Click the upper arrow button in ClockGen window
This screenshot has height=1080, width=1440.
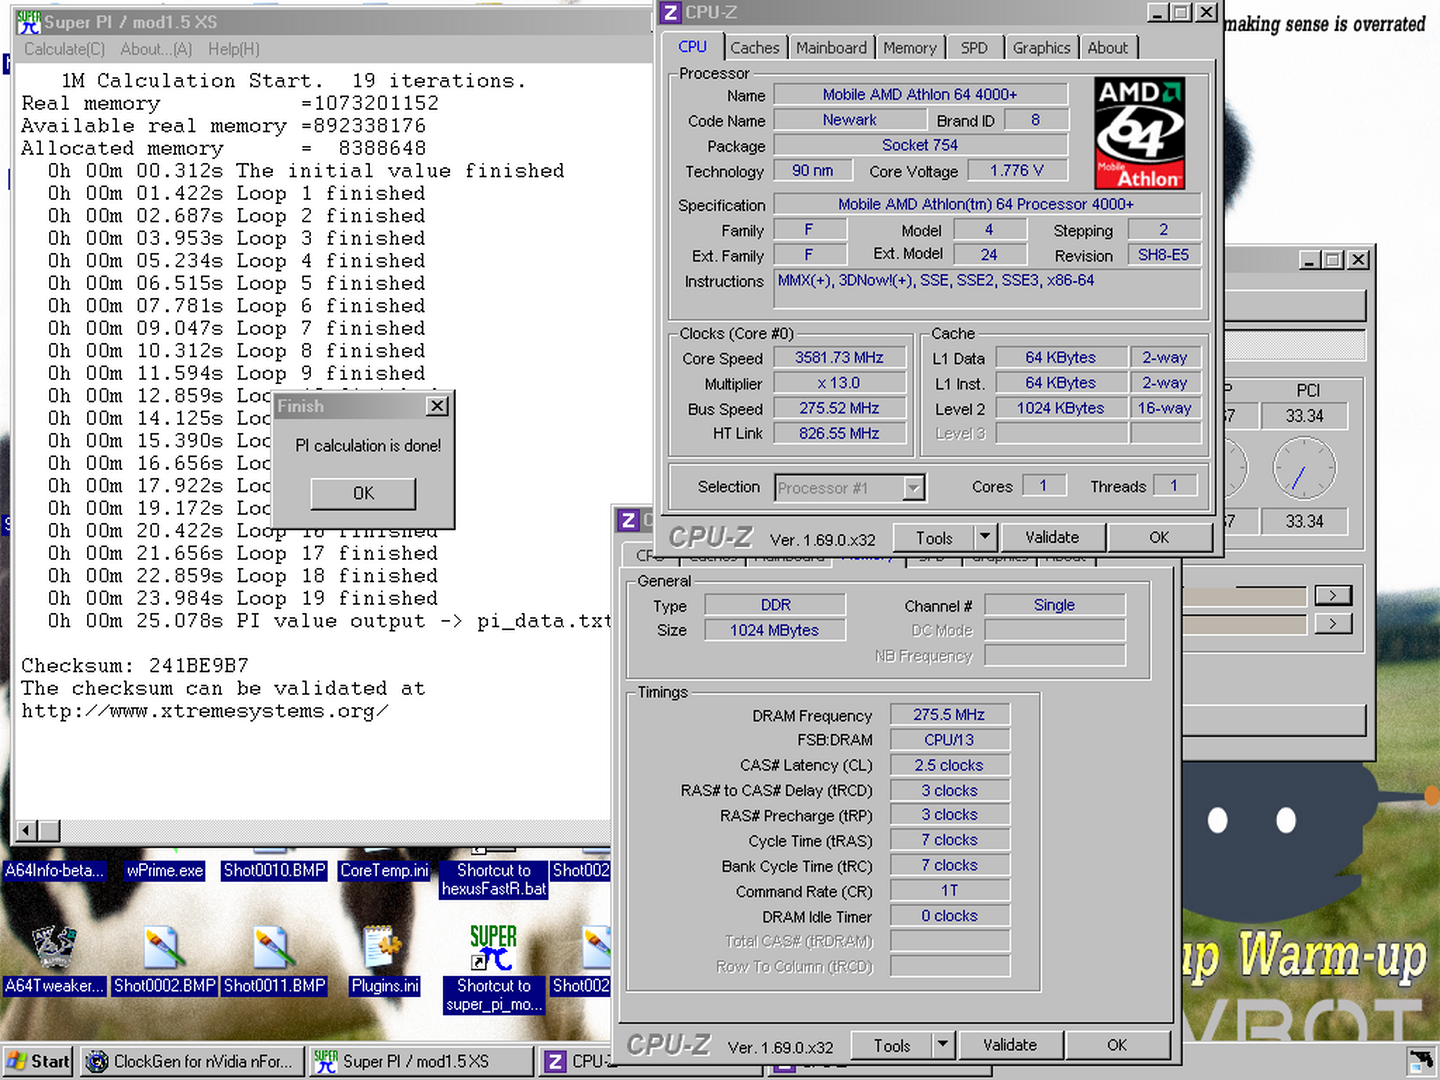tap(1333, 596)
